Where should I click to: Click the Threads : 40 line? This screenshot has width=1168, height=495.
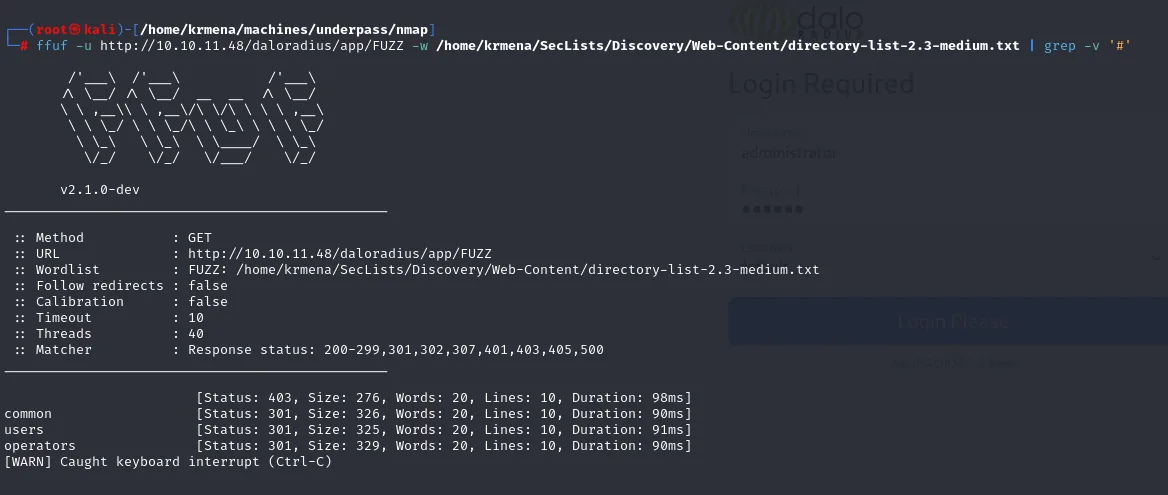click(109, 333)
